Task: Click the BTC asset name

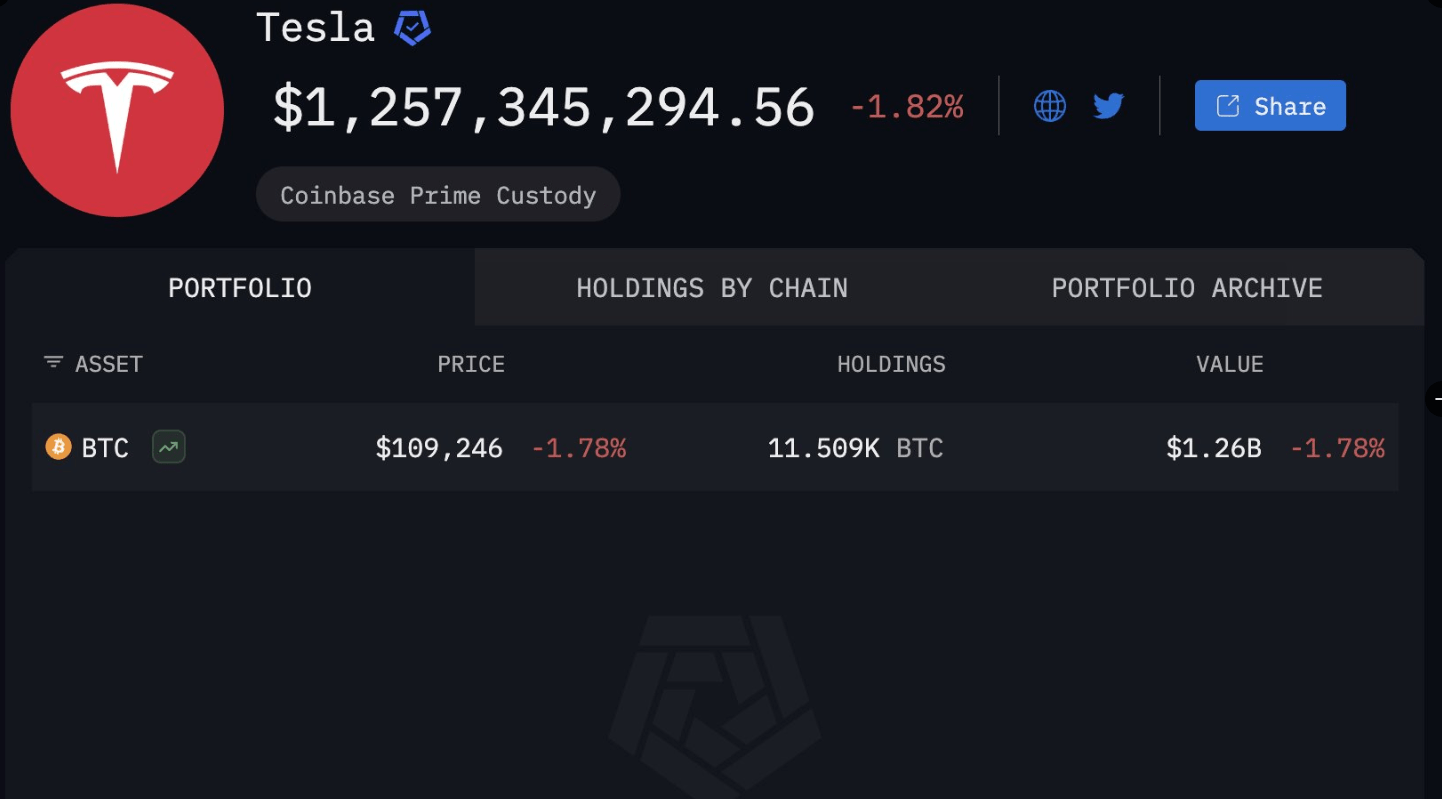Action: (x=105, y=447)
